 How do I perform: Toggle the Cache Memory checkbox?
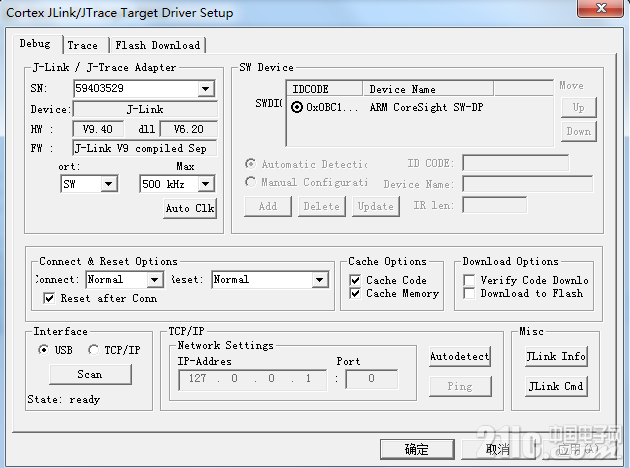click(355, 293)
